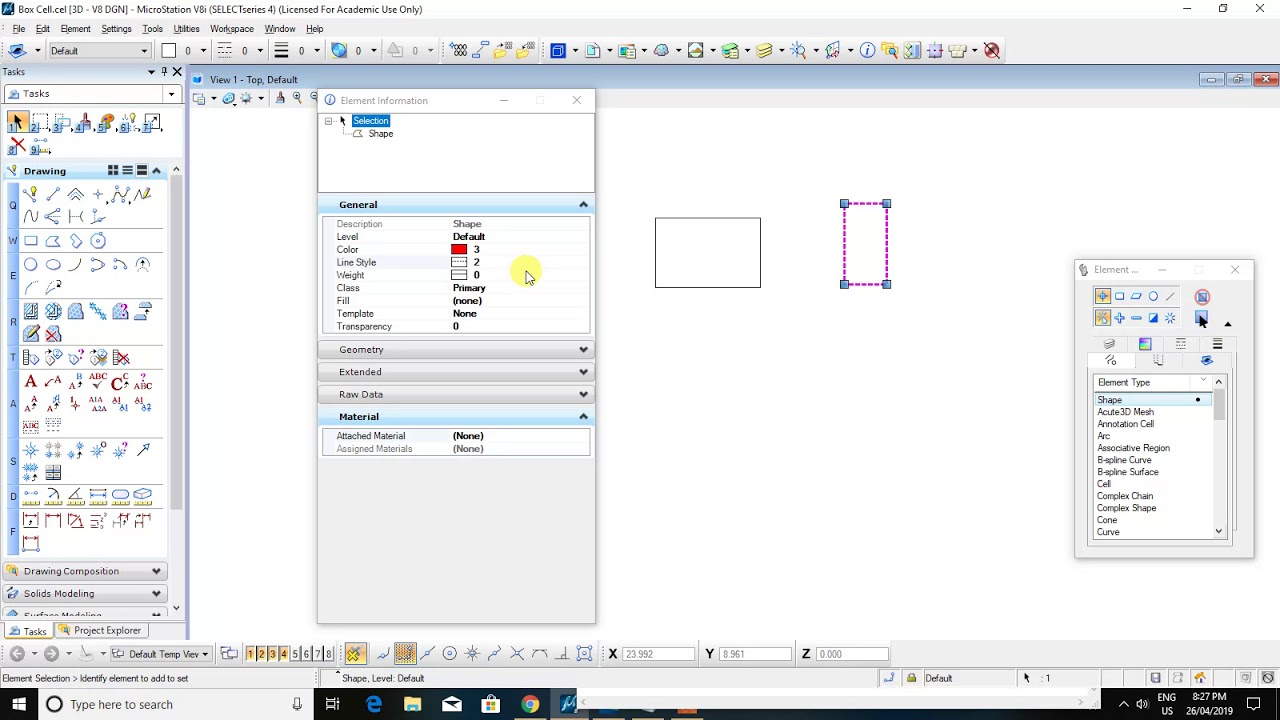Select the Element Selection tool in Tasks
Image resolution: width=1280 pixels, height=720 pixels.
coord(17,123)
